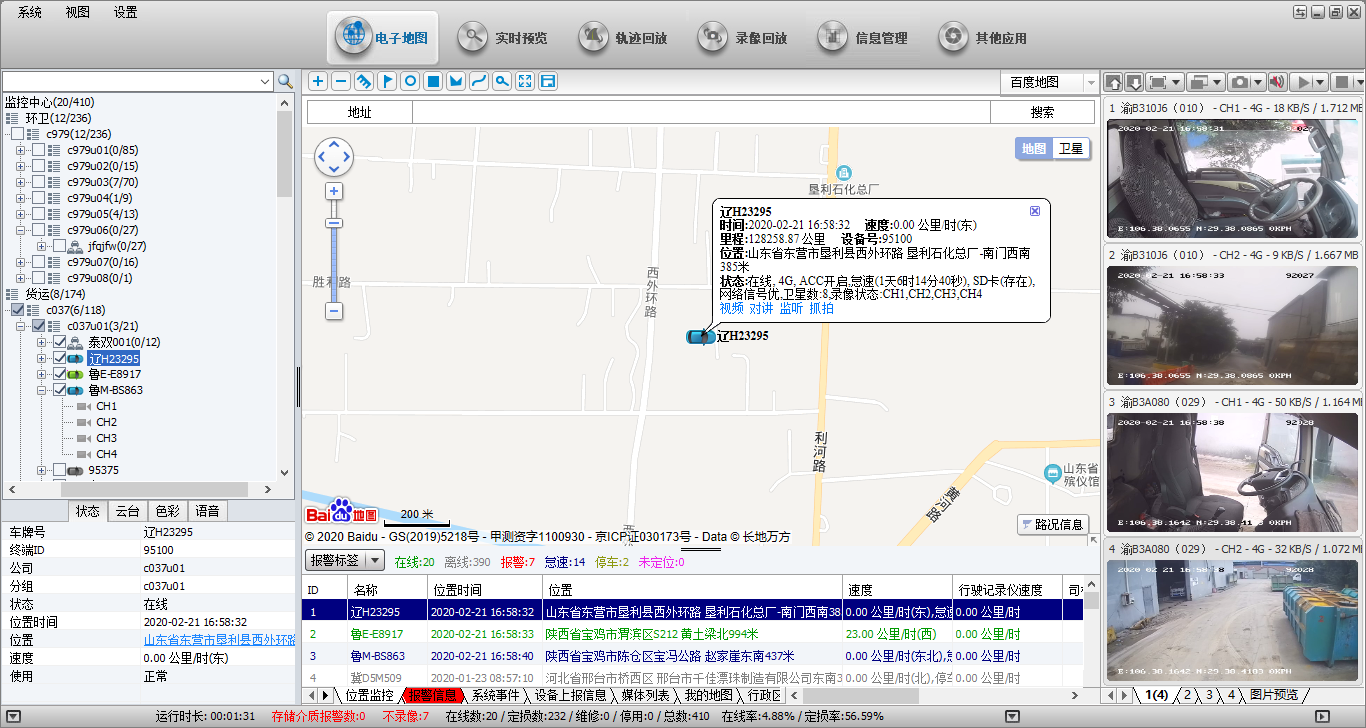Open 视图 menu
This screenshot has height=728, width=1366.
pyautogui.click(x=77, y=12)
